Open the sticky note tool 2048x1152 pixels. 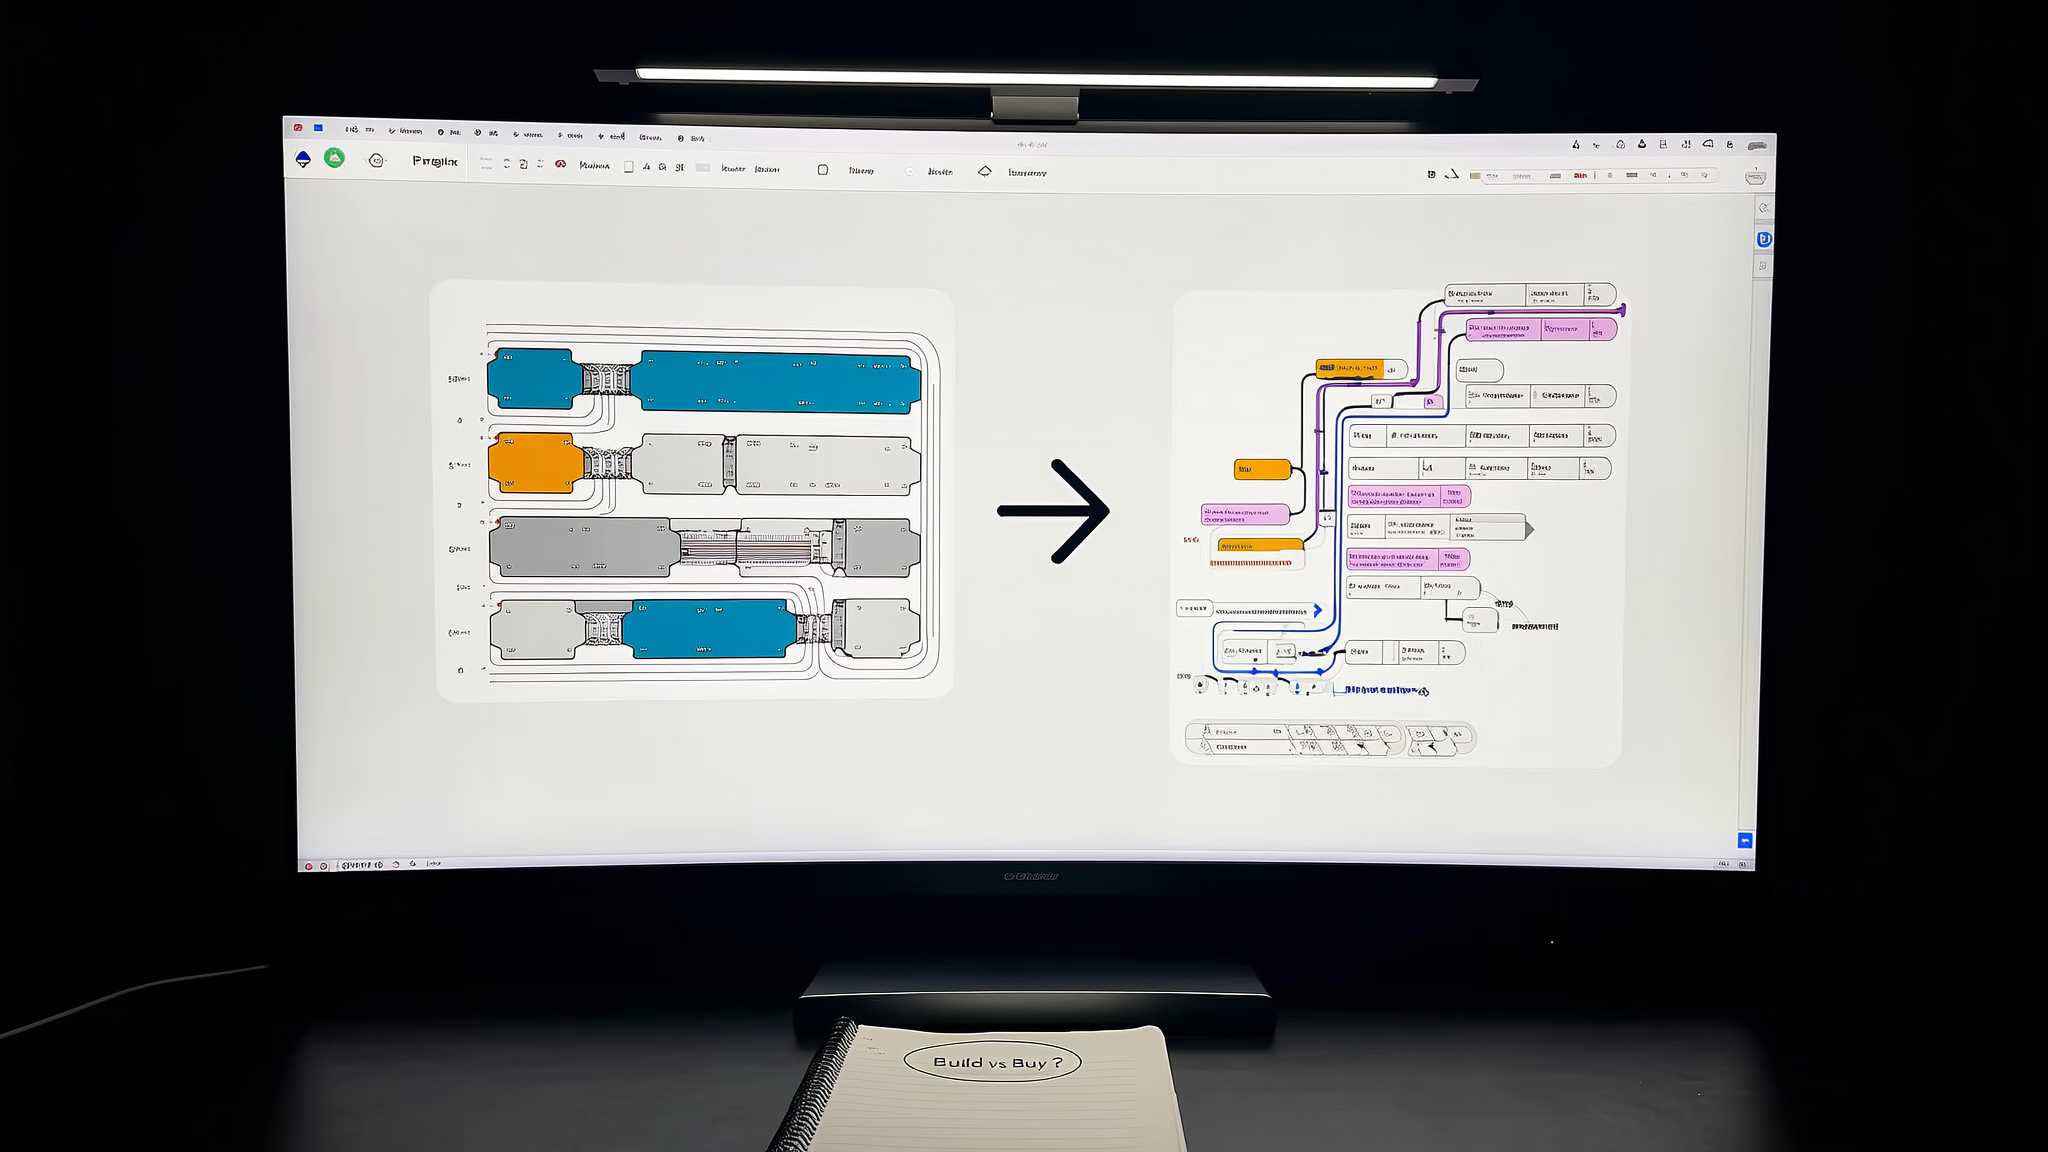point(822,170)
